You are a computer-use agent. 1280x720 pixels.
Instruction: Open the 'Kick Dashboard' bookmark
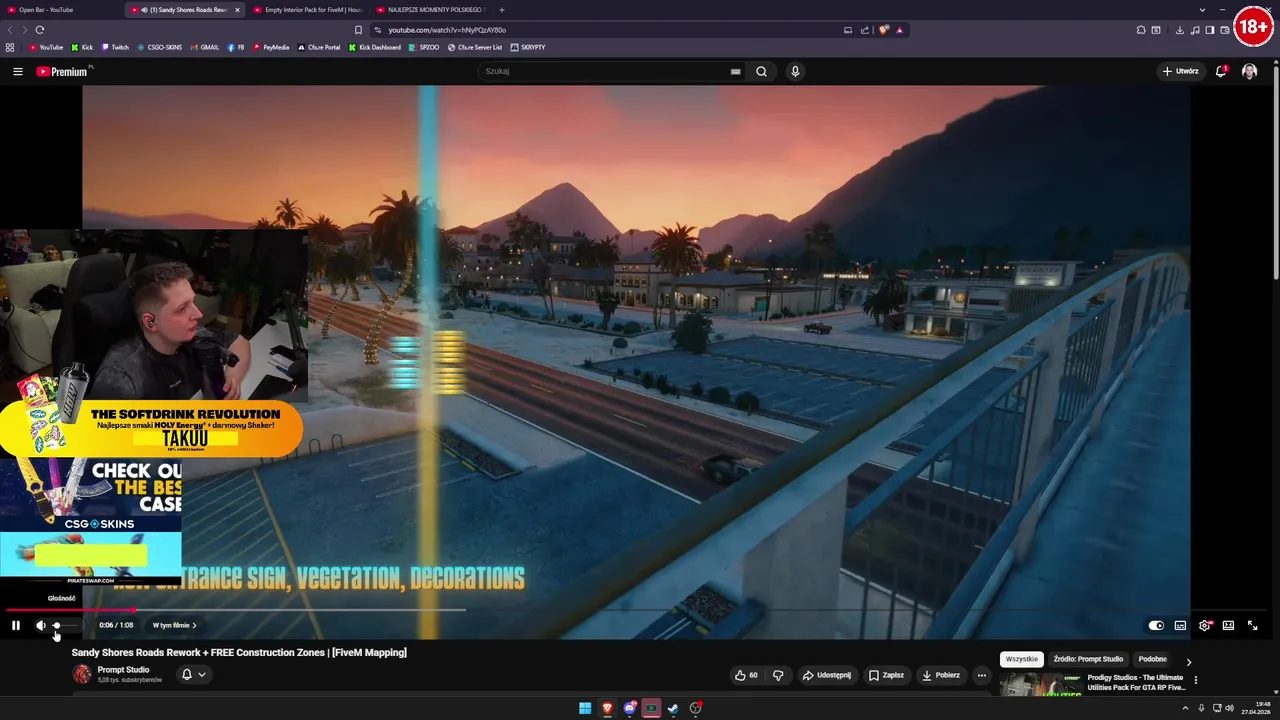[375, 47]
